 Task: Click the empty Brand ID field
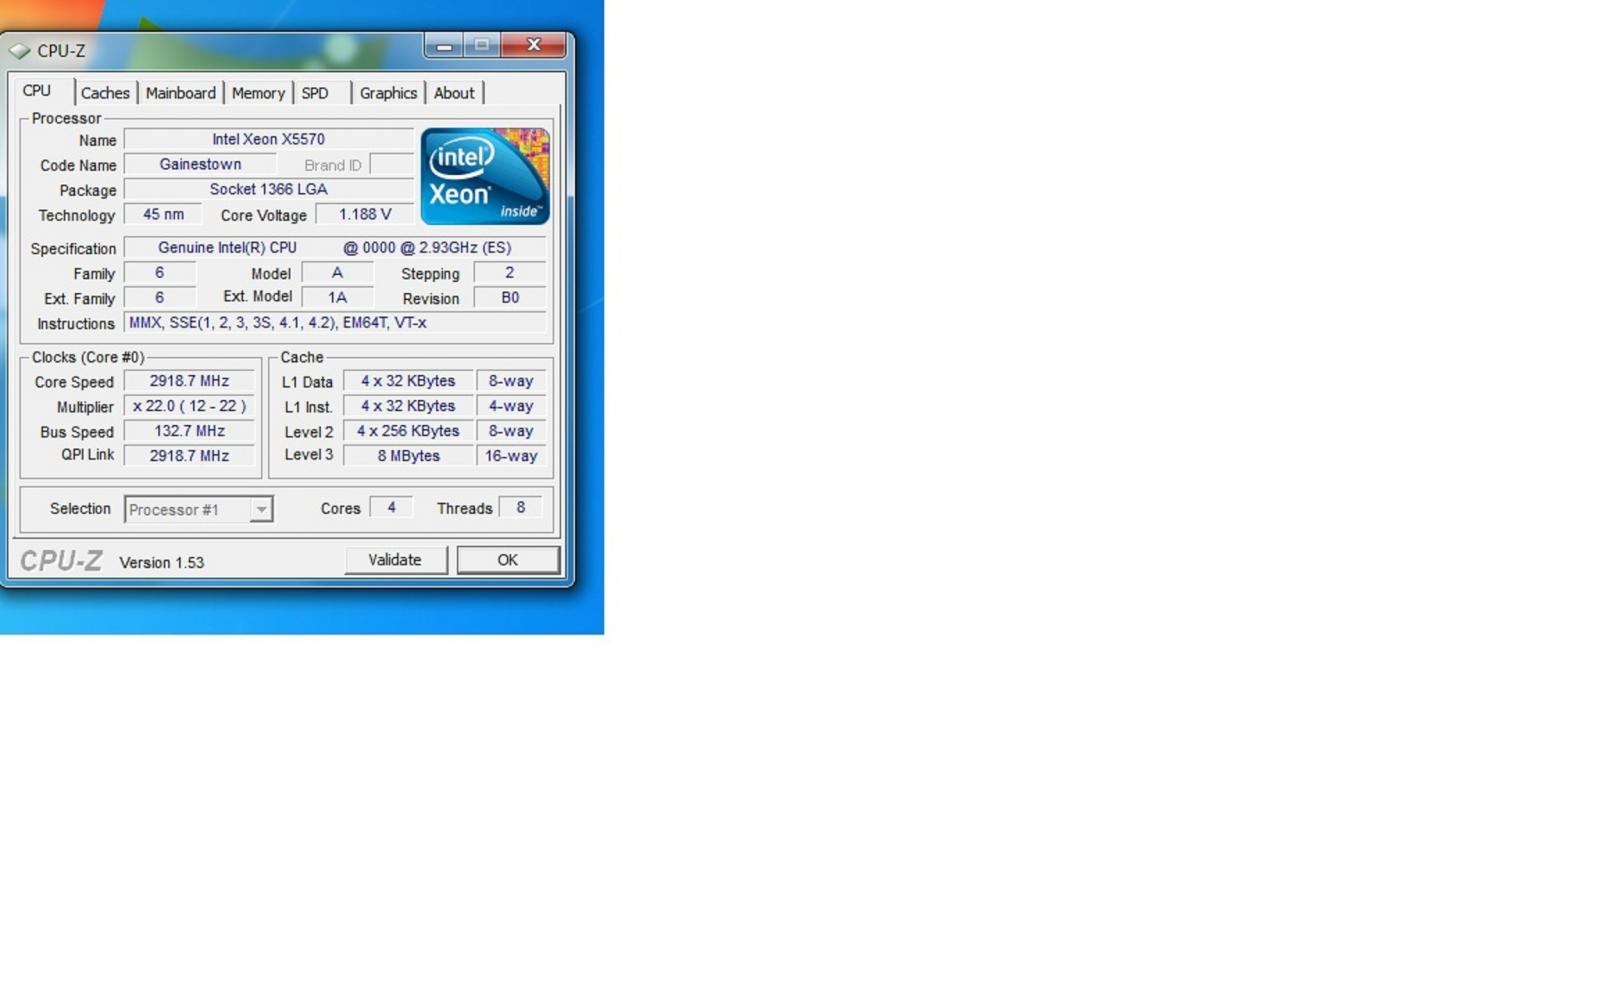[391, 165]
